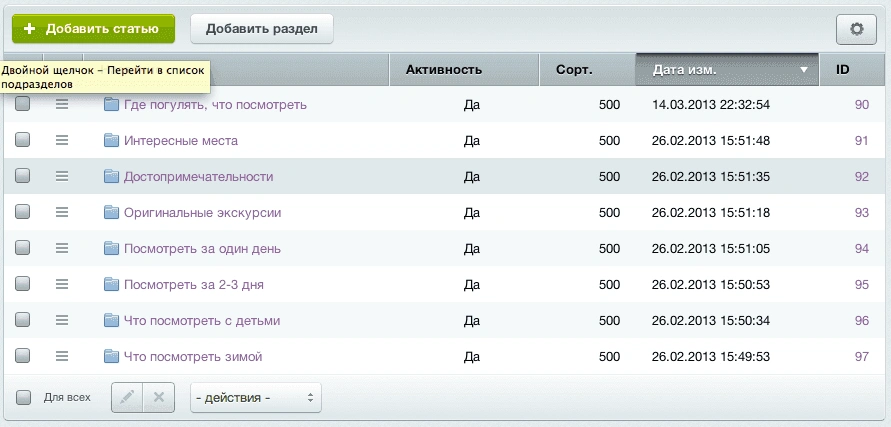This screenshot has height=427, width=891.
Task: Click the Добавить раздел button
Action: [261, 29]
